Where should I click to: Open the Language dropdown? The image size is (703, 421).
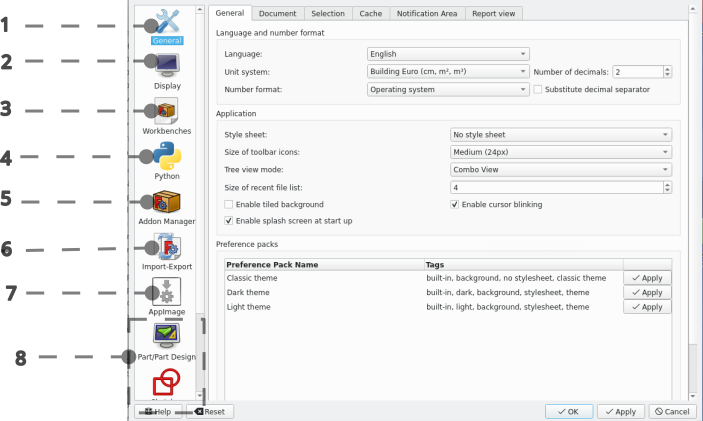click(447, 54)
